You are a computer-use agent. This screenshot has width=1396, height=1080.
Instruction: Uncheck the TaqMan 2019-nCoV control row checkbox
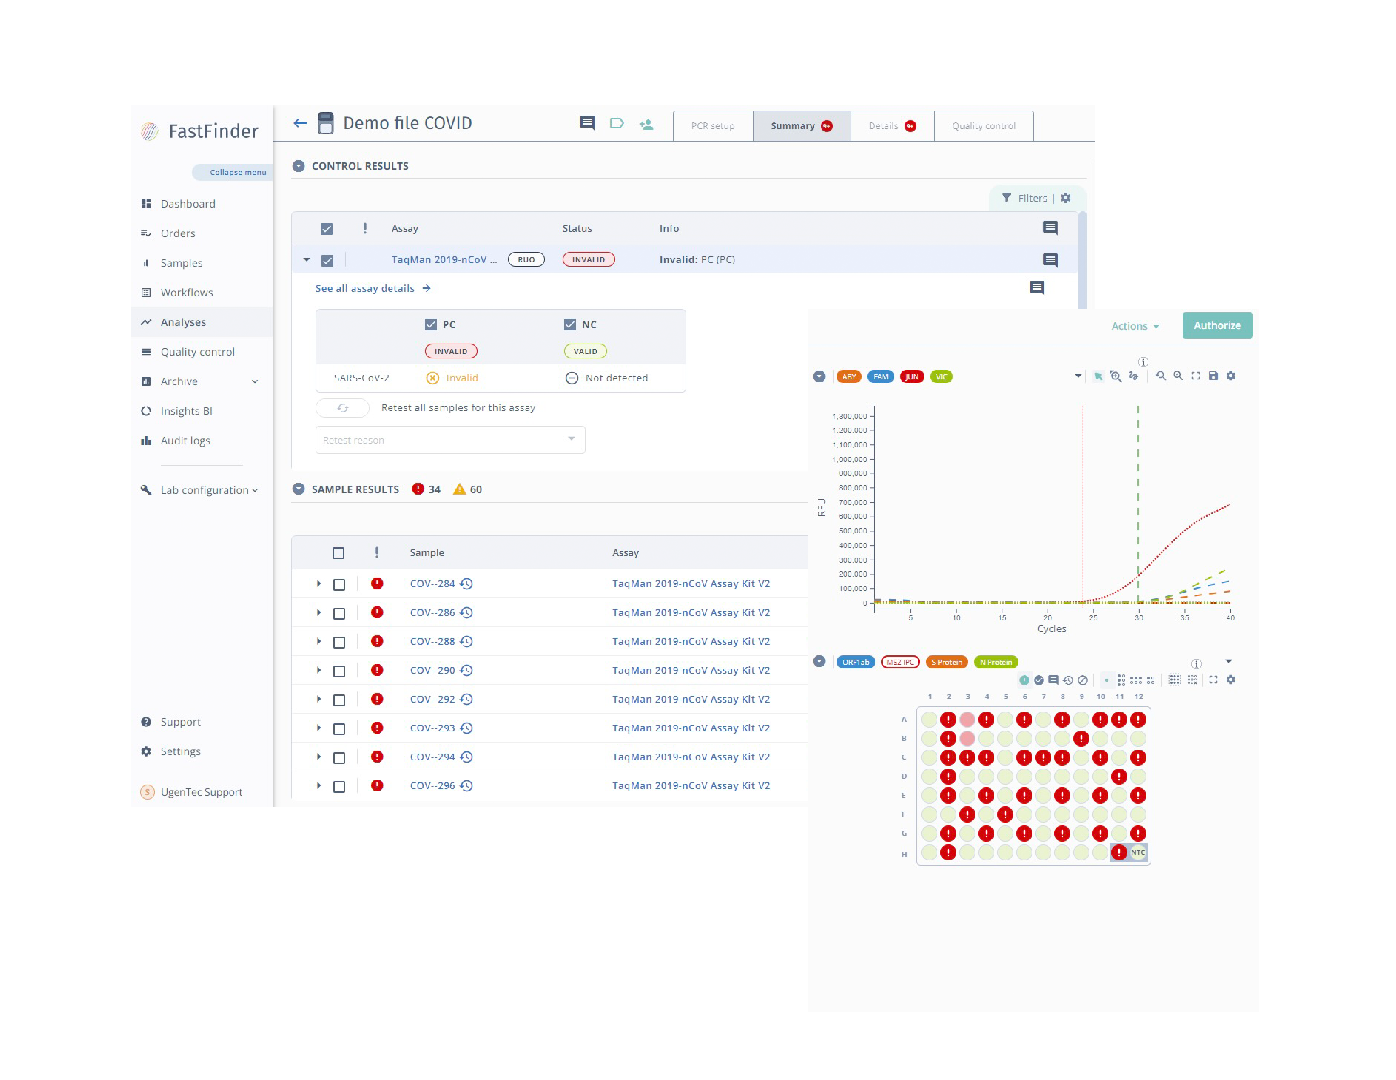coord(327,261)
